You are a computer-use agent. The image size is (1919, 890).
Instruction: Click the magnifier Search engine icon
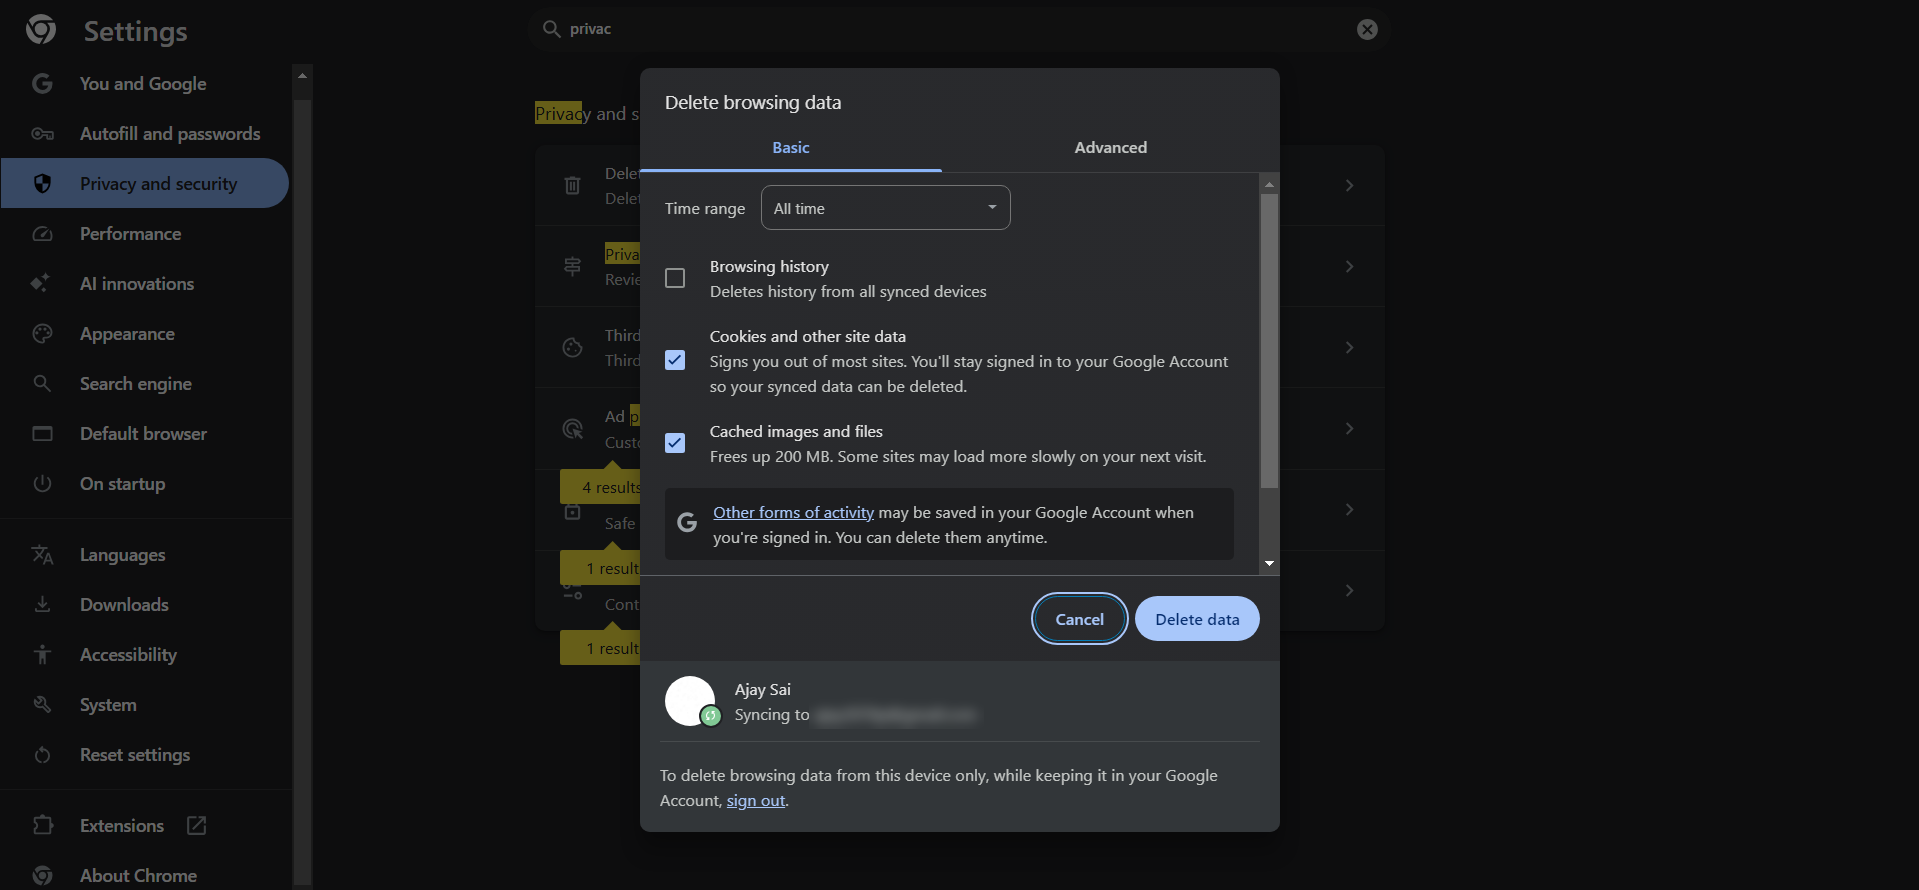click(42, 384)
